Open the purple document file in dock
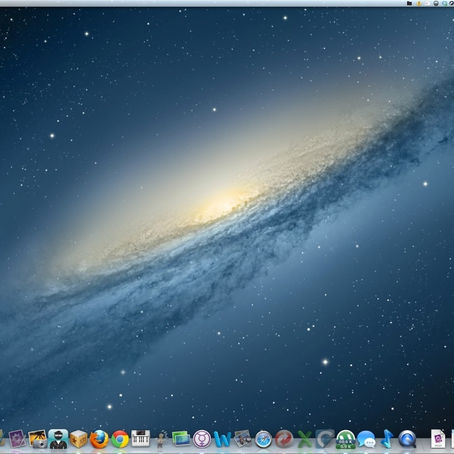This screenshot has height=454, width=454. [x=438, y=439]
